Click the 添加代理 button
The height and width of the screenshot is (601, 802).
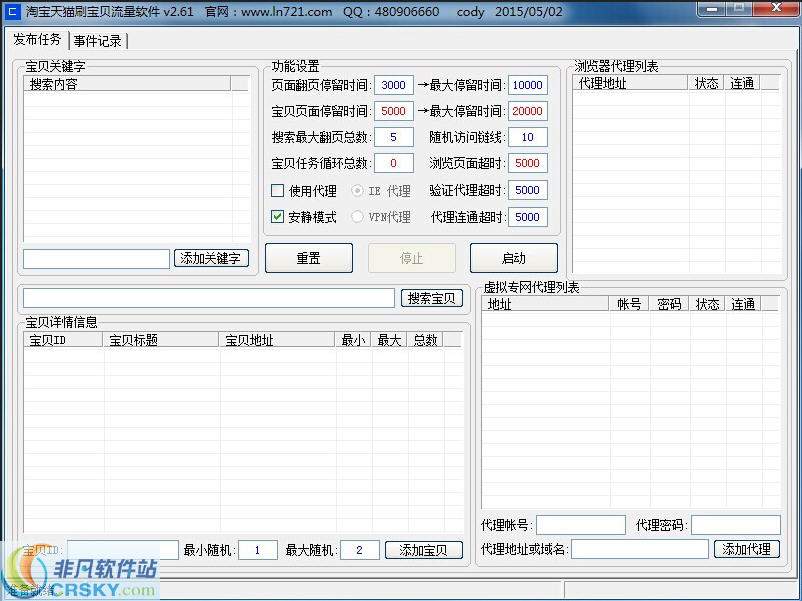pyautogui.click(x=747, y=549)
